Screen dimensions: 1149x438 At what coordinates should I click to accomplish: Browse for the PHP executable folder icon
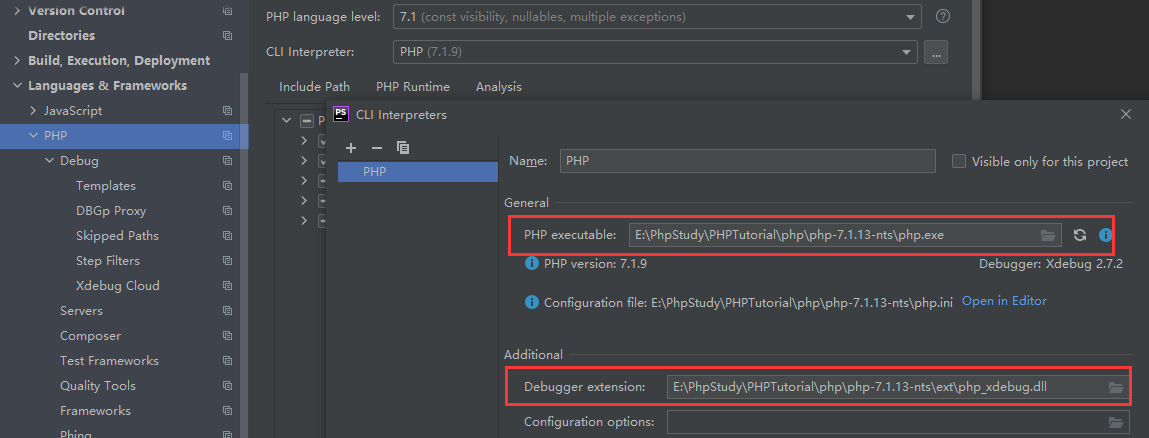tap(1049, 235)
